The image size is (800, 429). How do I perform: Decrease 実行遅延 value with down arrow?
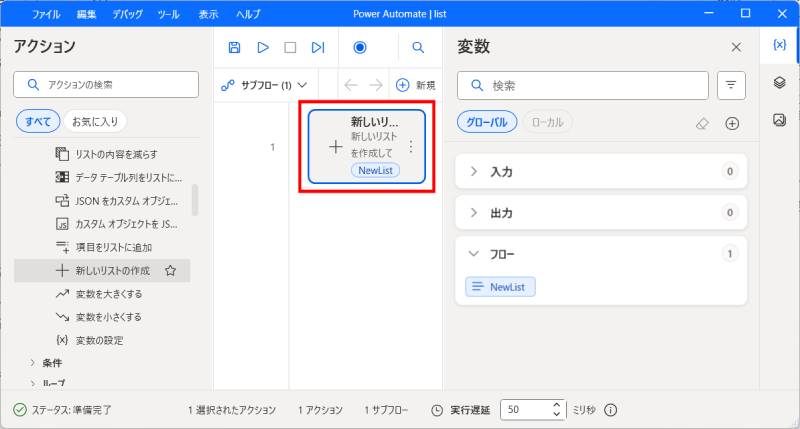(x=557, y=414)
